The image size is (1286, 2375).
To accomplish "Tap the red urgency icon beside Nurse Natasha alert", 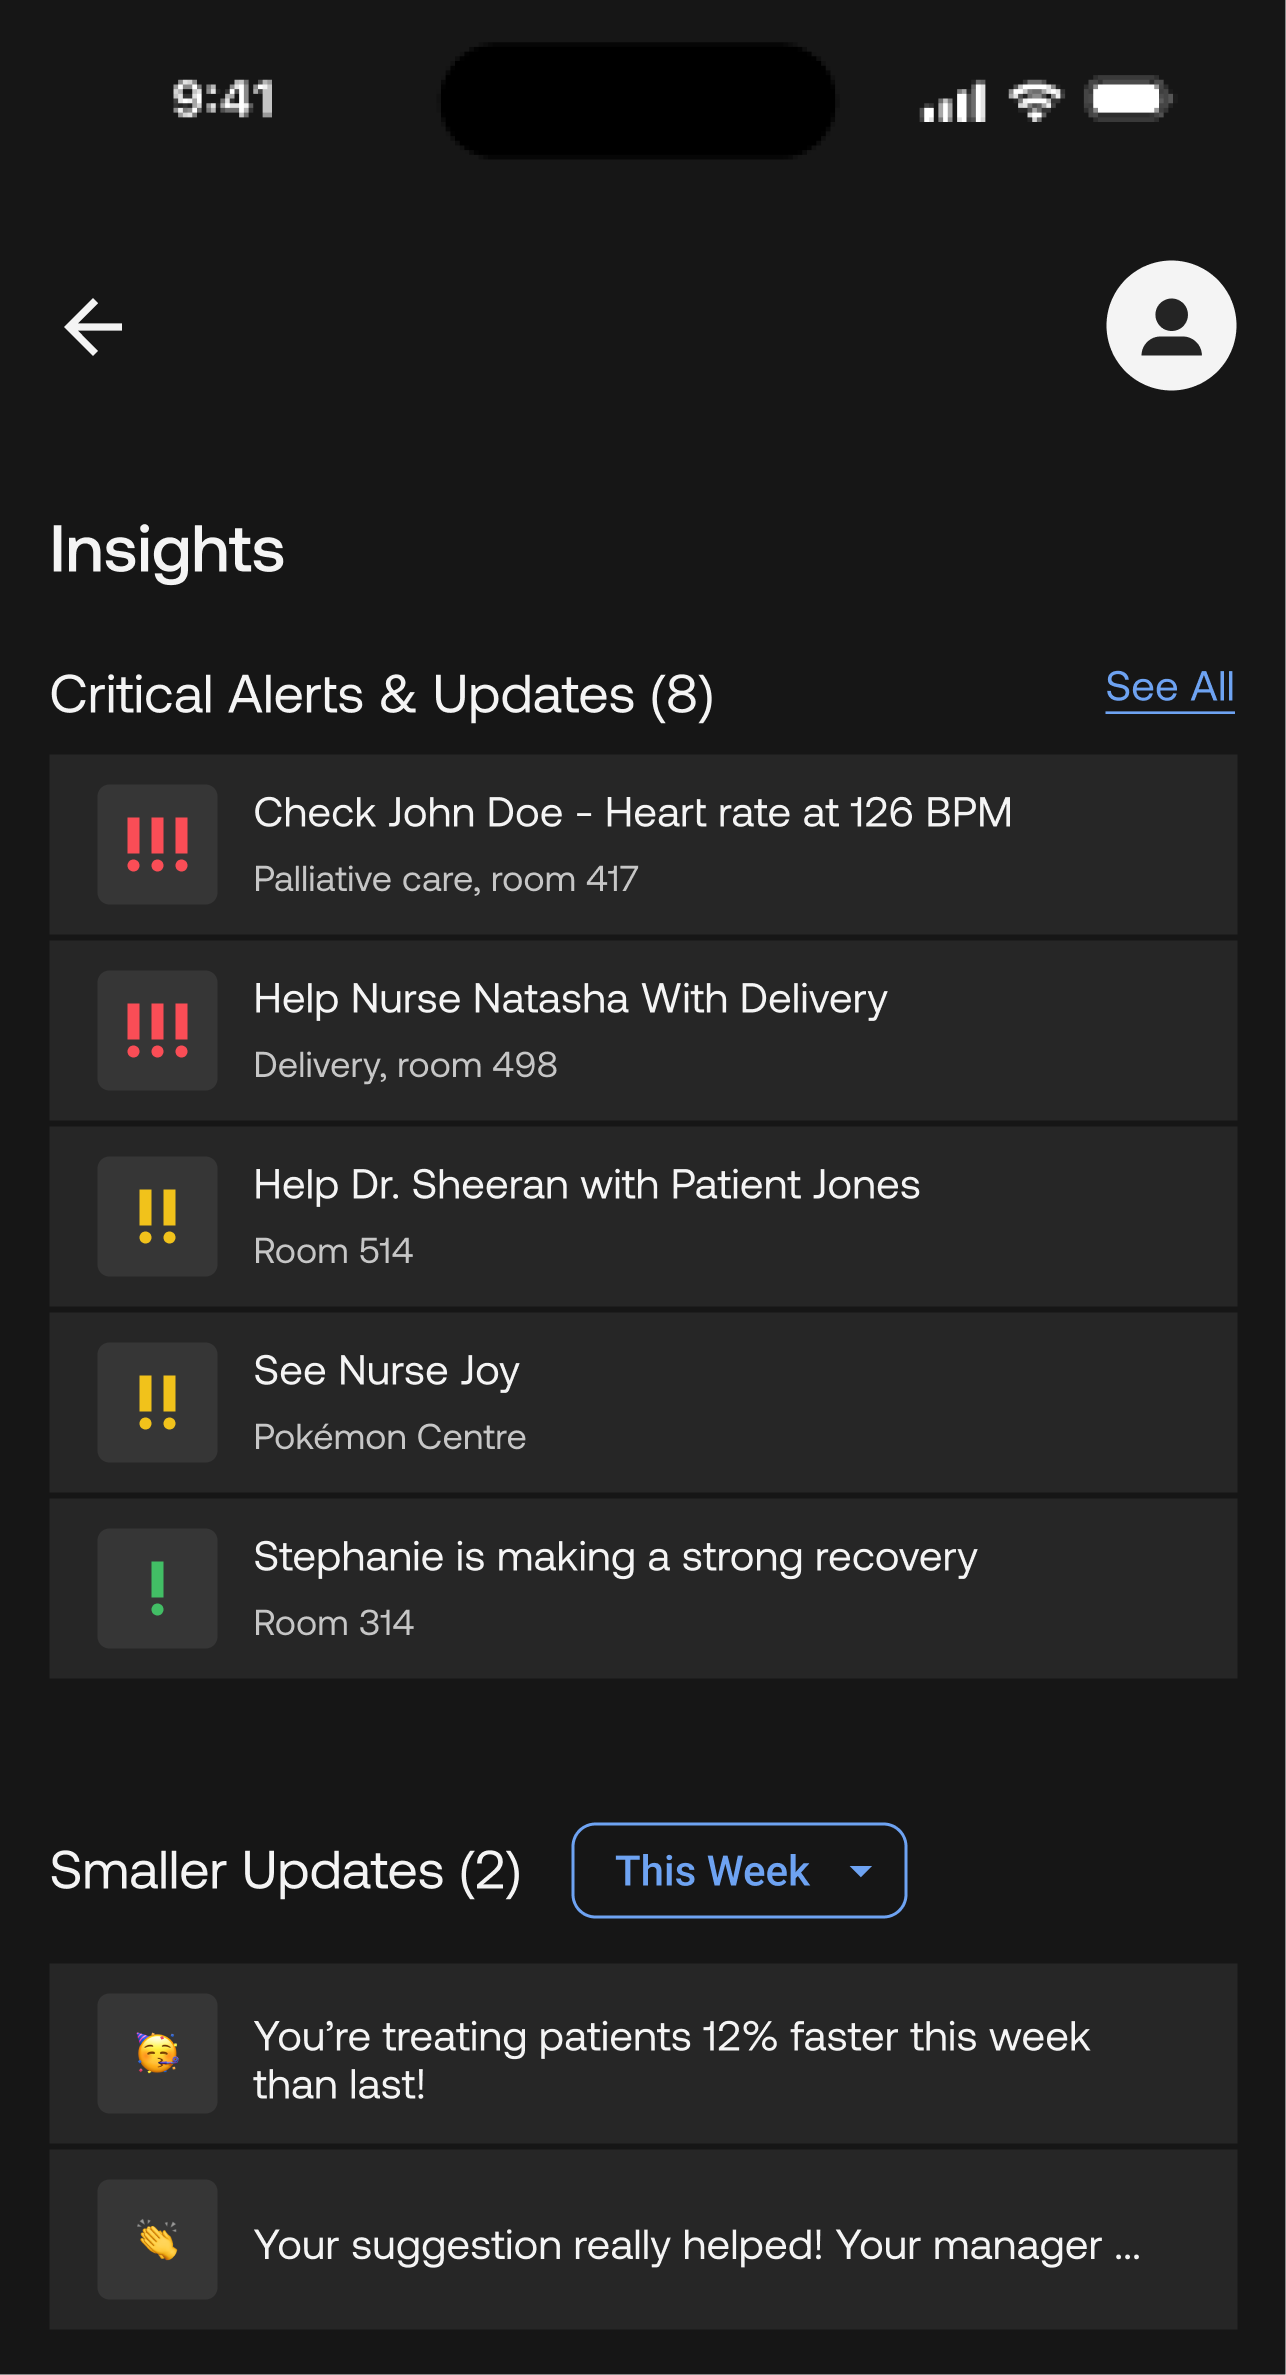I will coord(156,1031).
